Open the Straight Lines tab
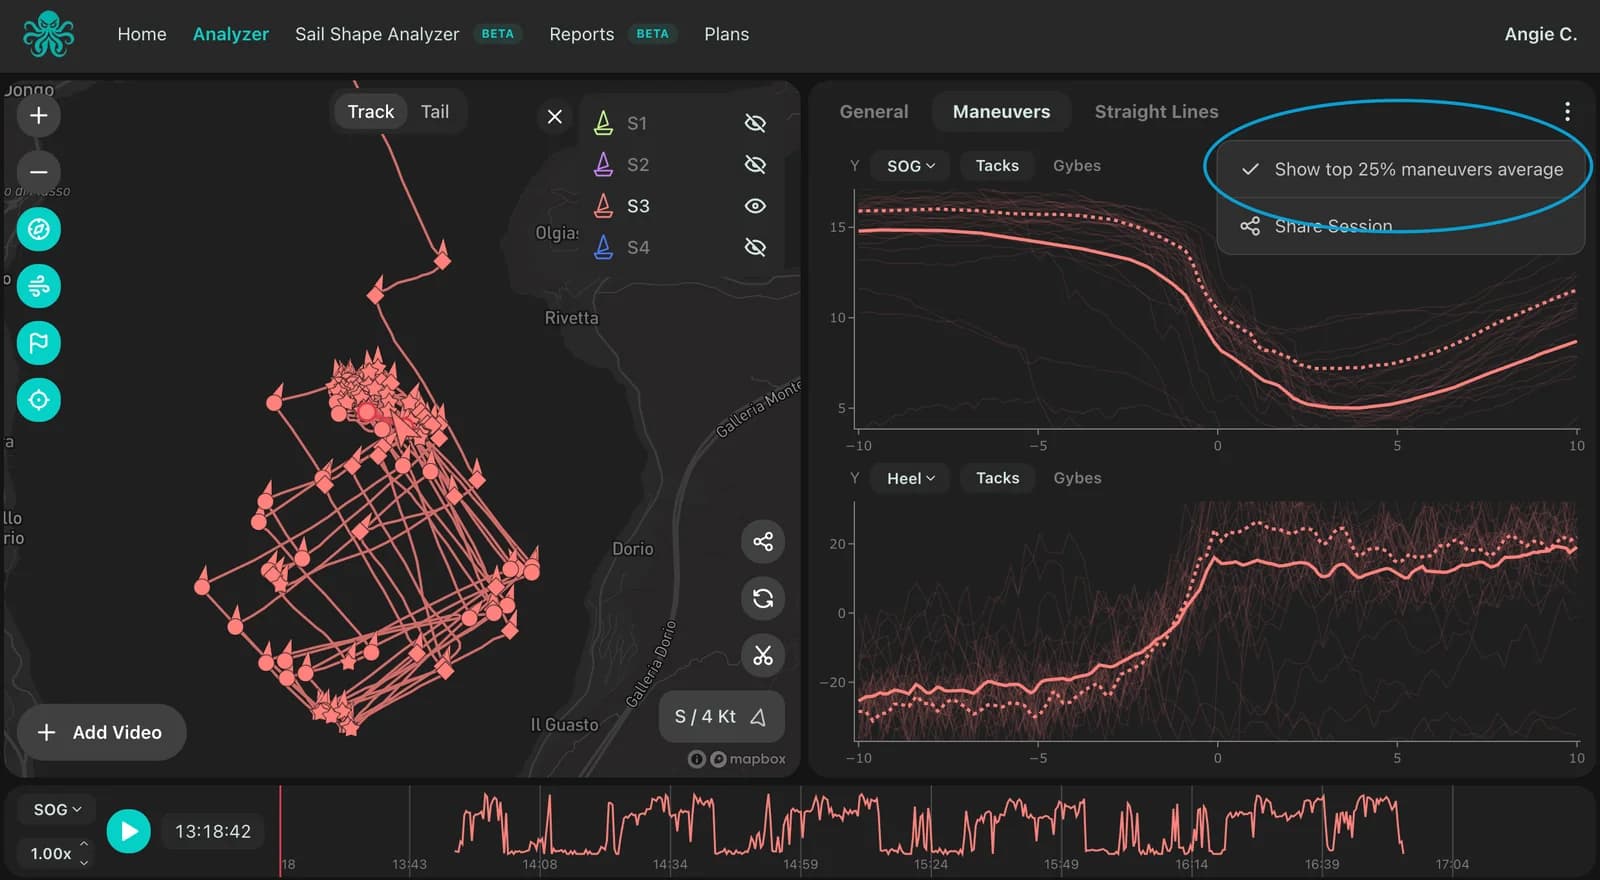1600x880 pixels. click(x=1156, y=112)
